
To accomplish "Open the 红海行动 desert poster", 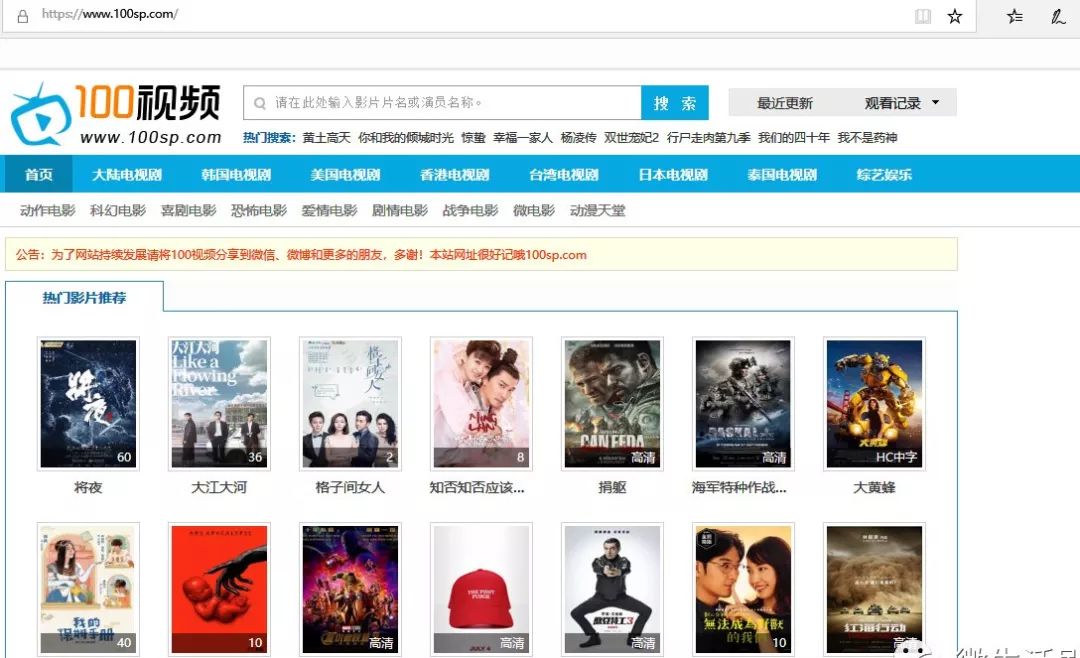I will (874, 589).
